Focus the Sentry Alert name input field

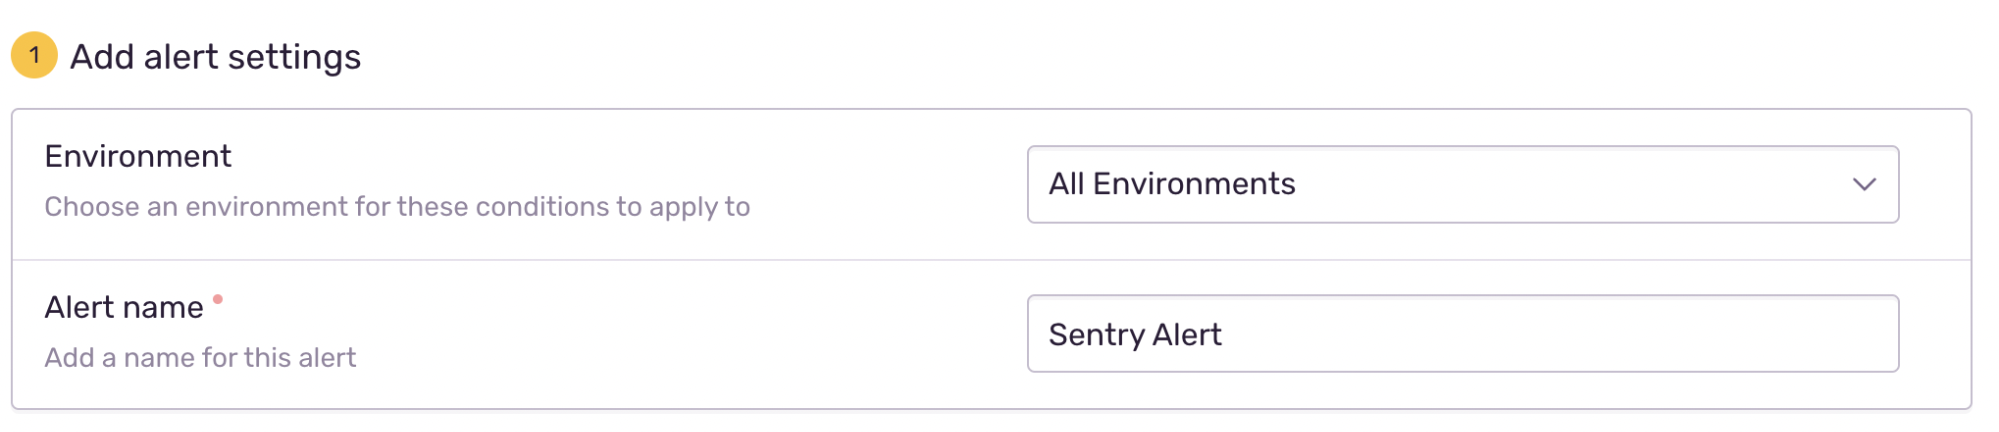1462,334
